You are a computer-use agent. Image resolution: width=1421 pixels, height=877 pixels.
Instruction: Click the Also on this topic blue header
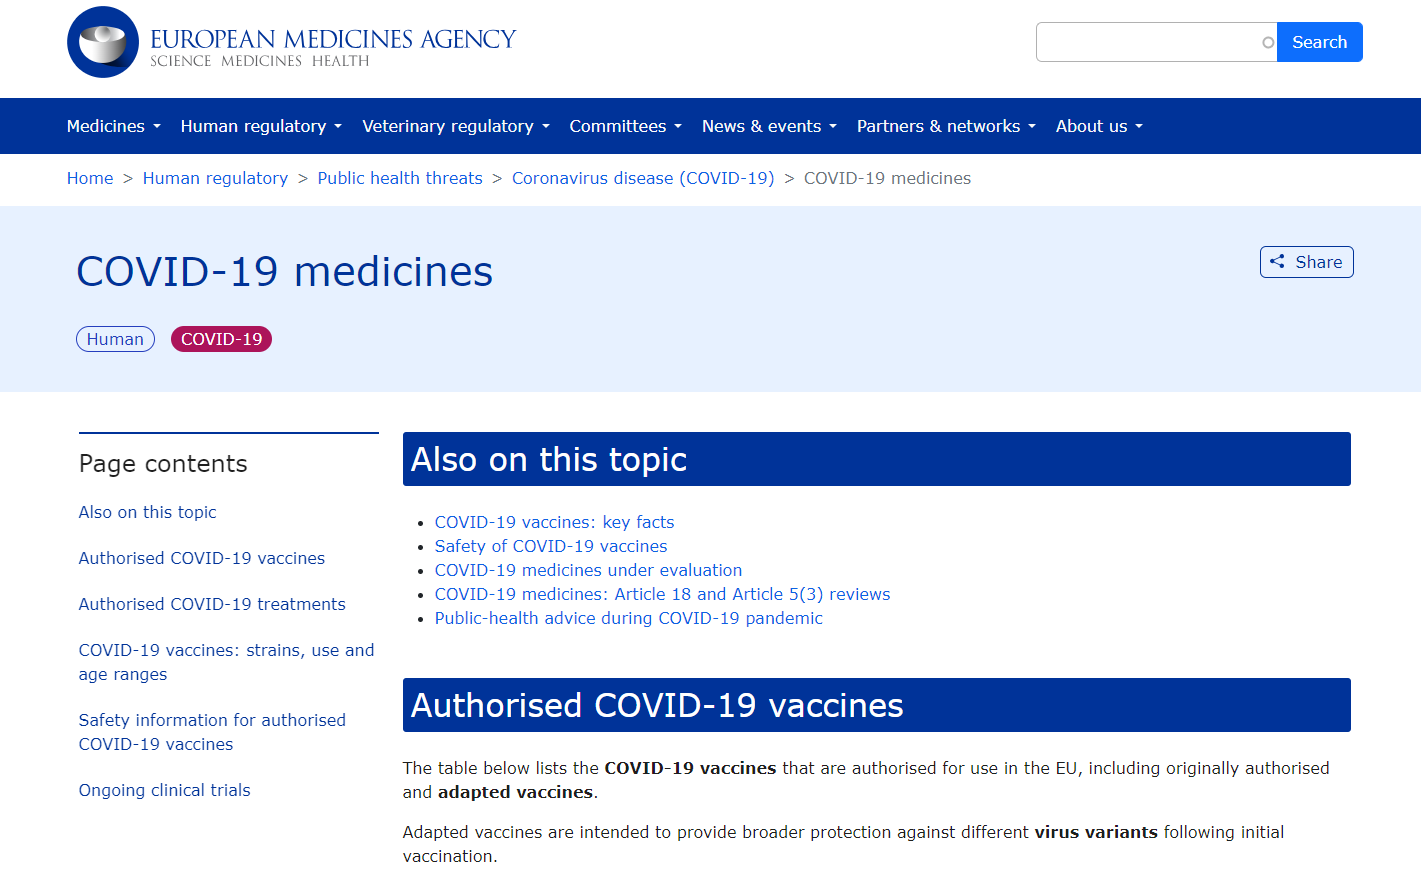click(877, 459)
